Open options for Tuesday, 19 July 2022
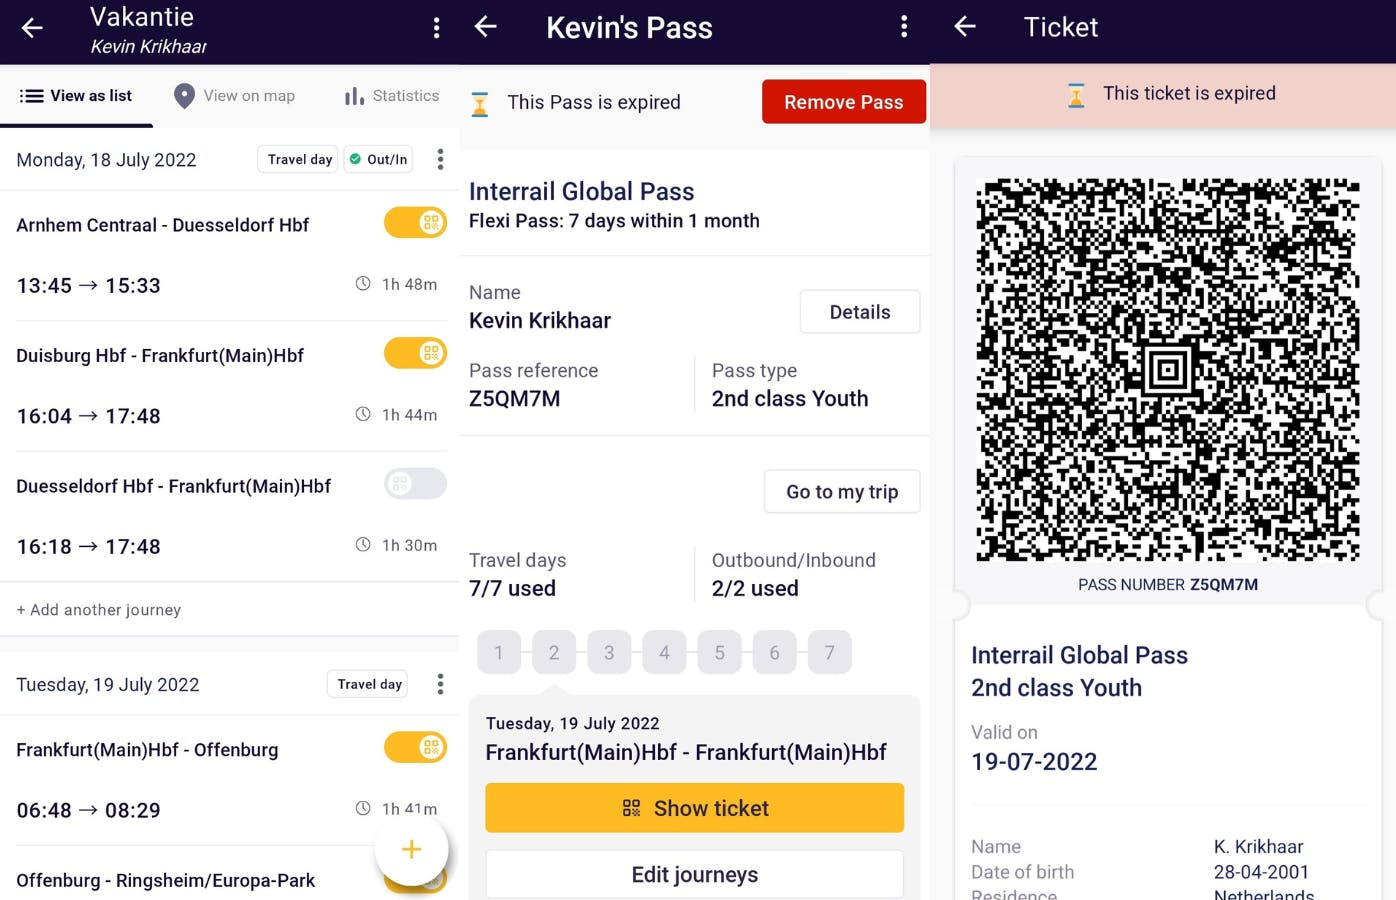Image resolution: width=1396 pixels, height=900 pixels. 440,685
